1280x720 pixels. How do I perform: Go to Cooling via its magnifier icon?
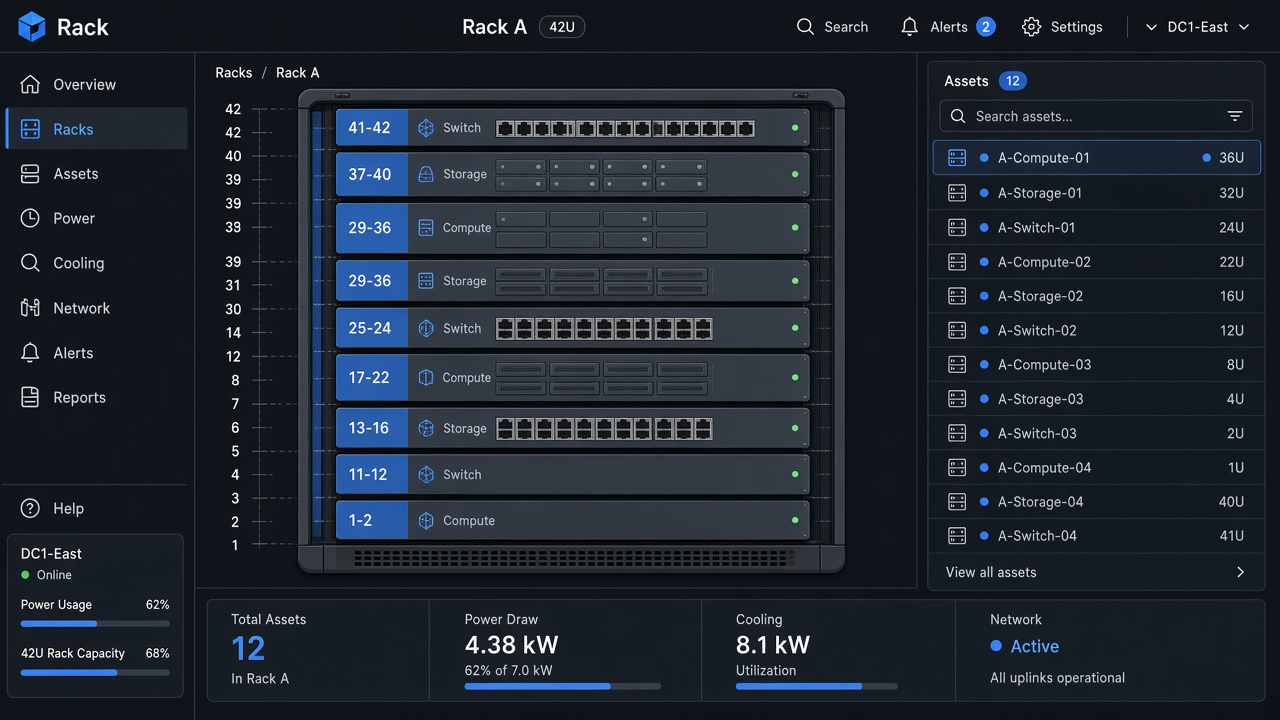31,263
